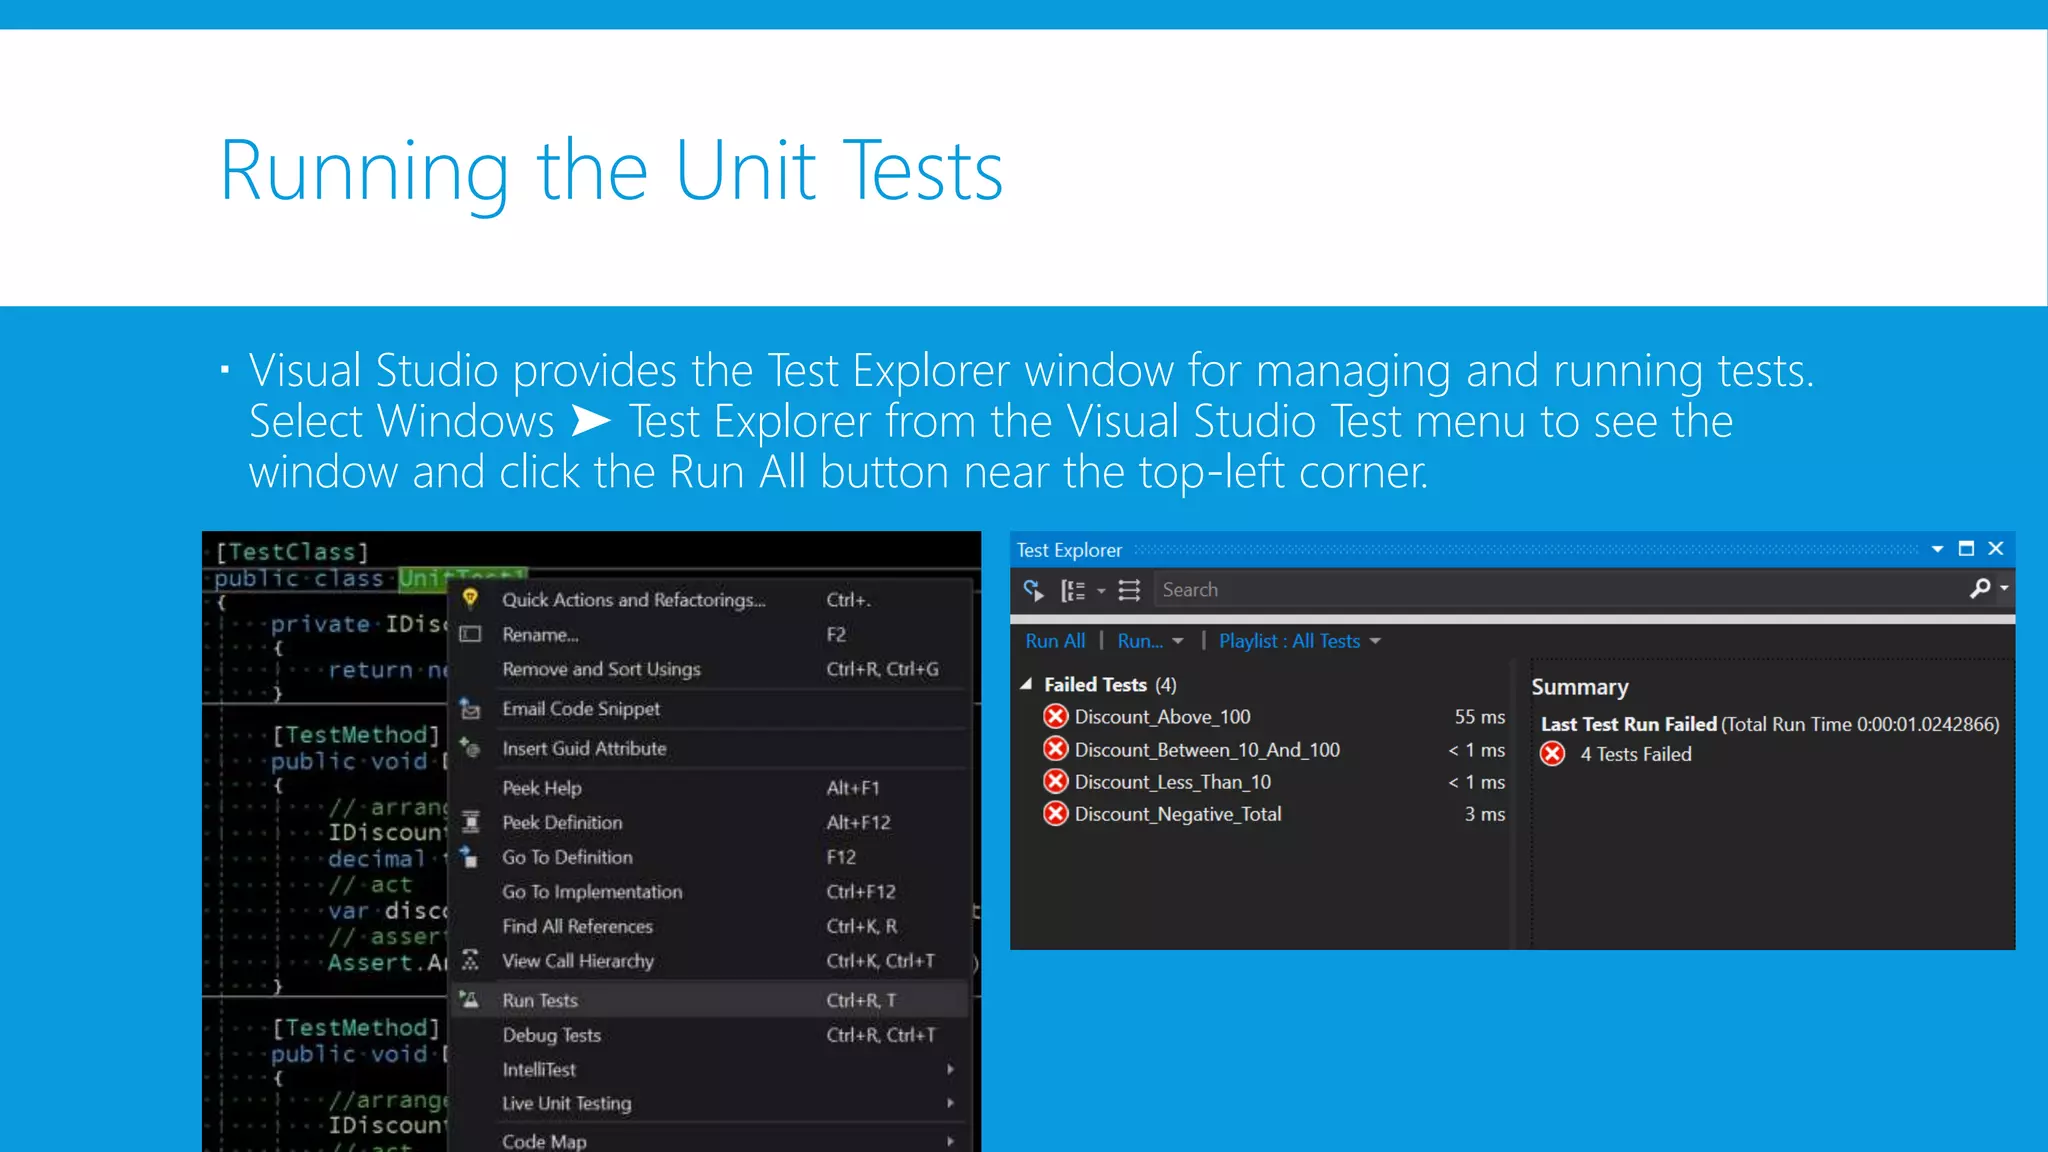Click the Insert Guid Attribute icon

[470, 748]
